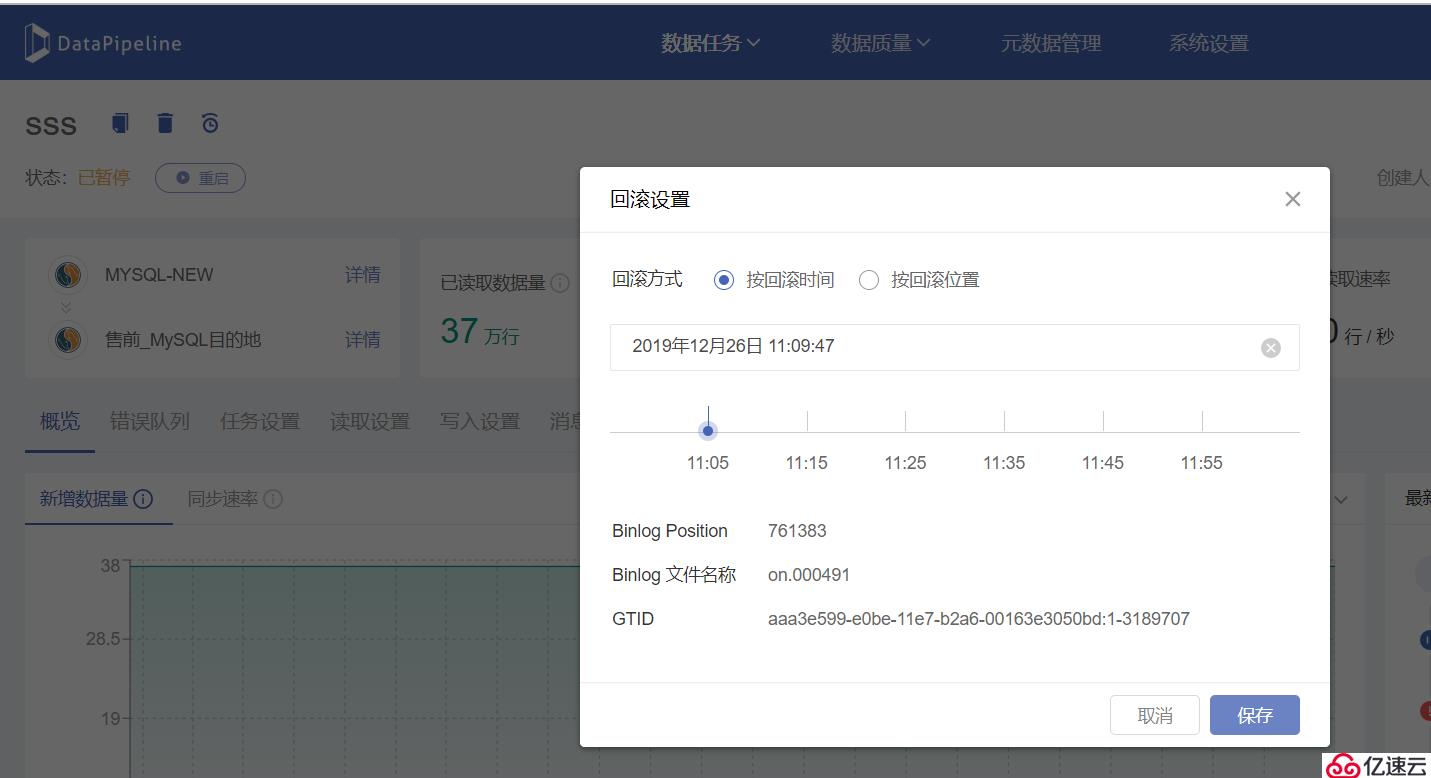
Task: Open 详情 link for 售前_MySQL目的地
Action: (363, 340)
